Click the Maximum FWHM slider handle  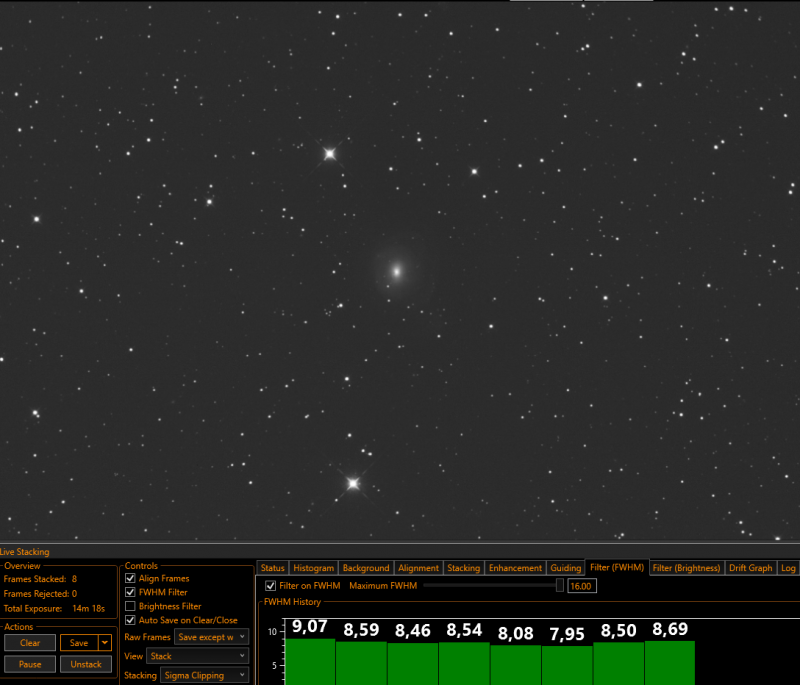(x=560, y=586)
